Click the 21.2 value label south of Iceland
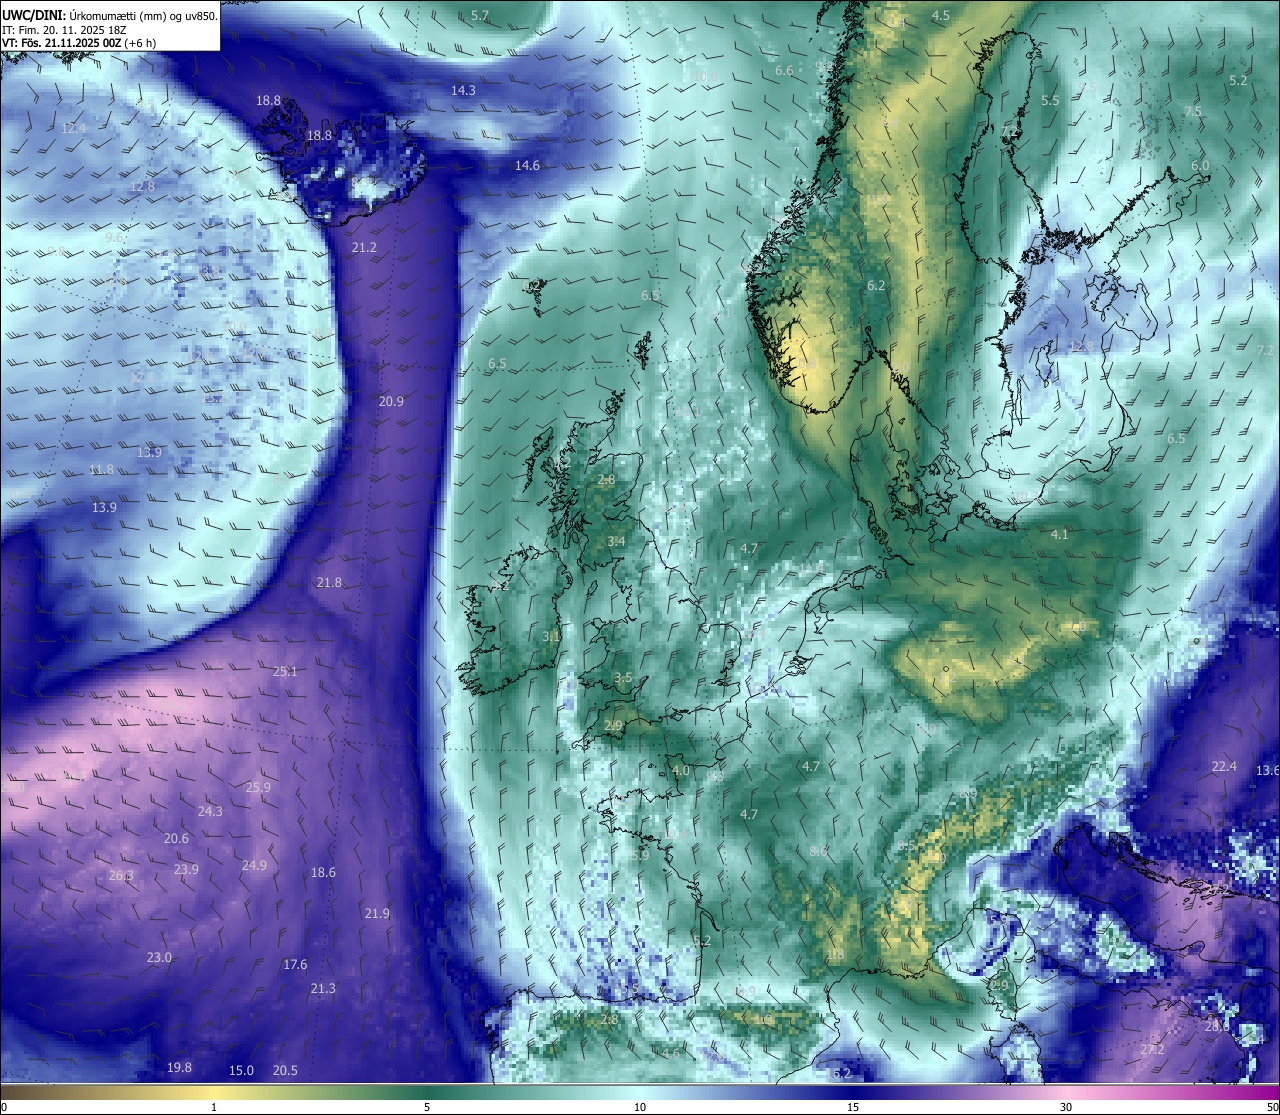Viewport: 1280px width, 1115px height. point(364,247)
